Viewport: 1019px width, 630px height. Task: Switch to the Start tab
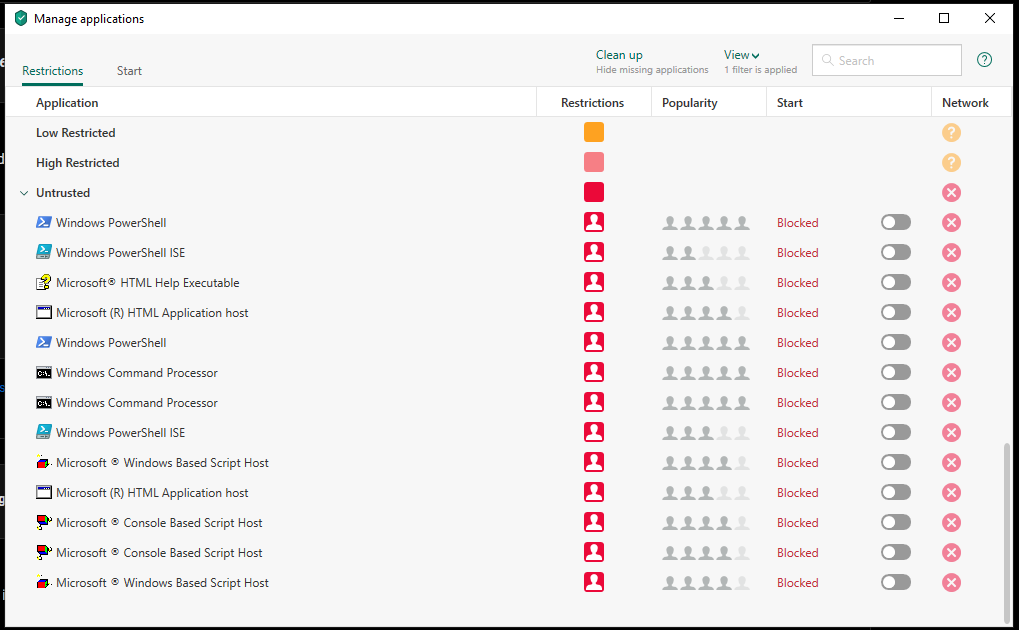coord(129,71)
